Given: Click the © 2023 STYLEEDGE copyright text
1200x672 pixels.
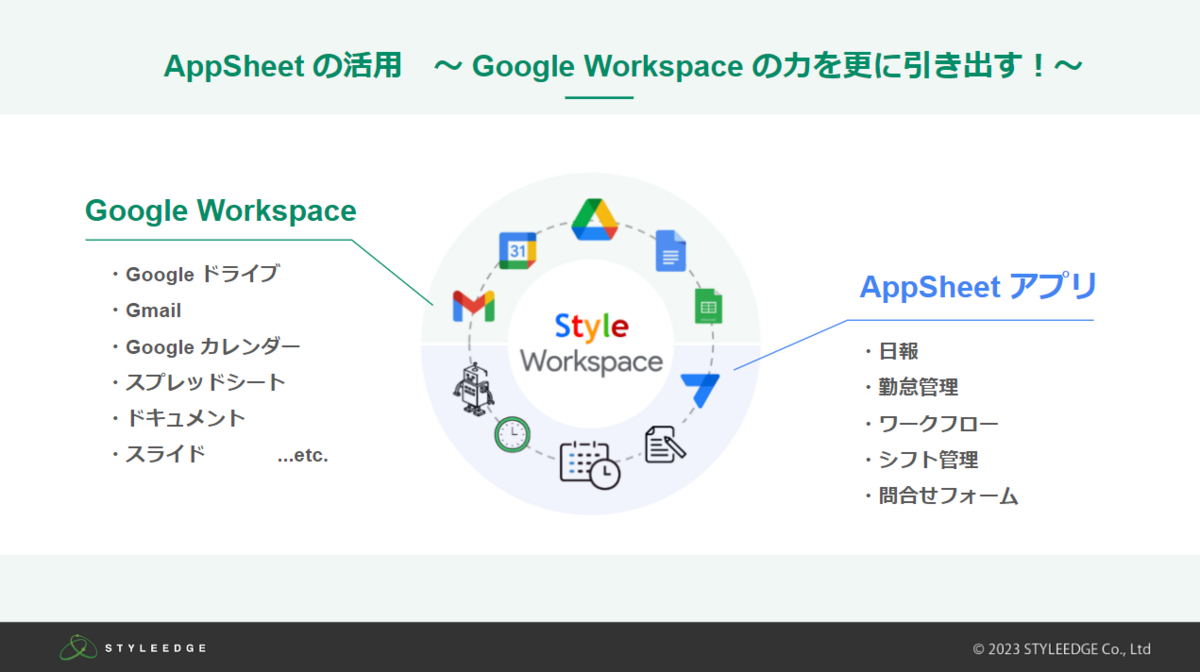Looking at the screenshot, I should 1062,649.
